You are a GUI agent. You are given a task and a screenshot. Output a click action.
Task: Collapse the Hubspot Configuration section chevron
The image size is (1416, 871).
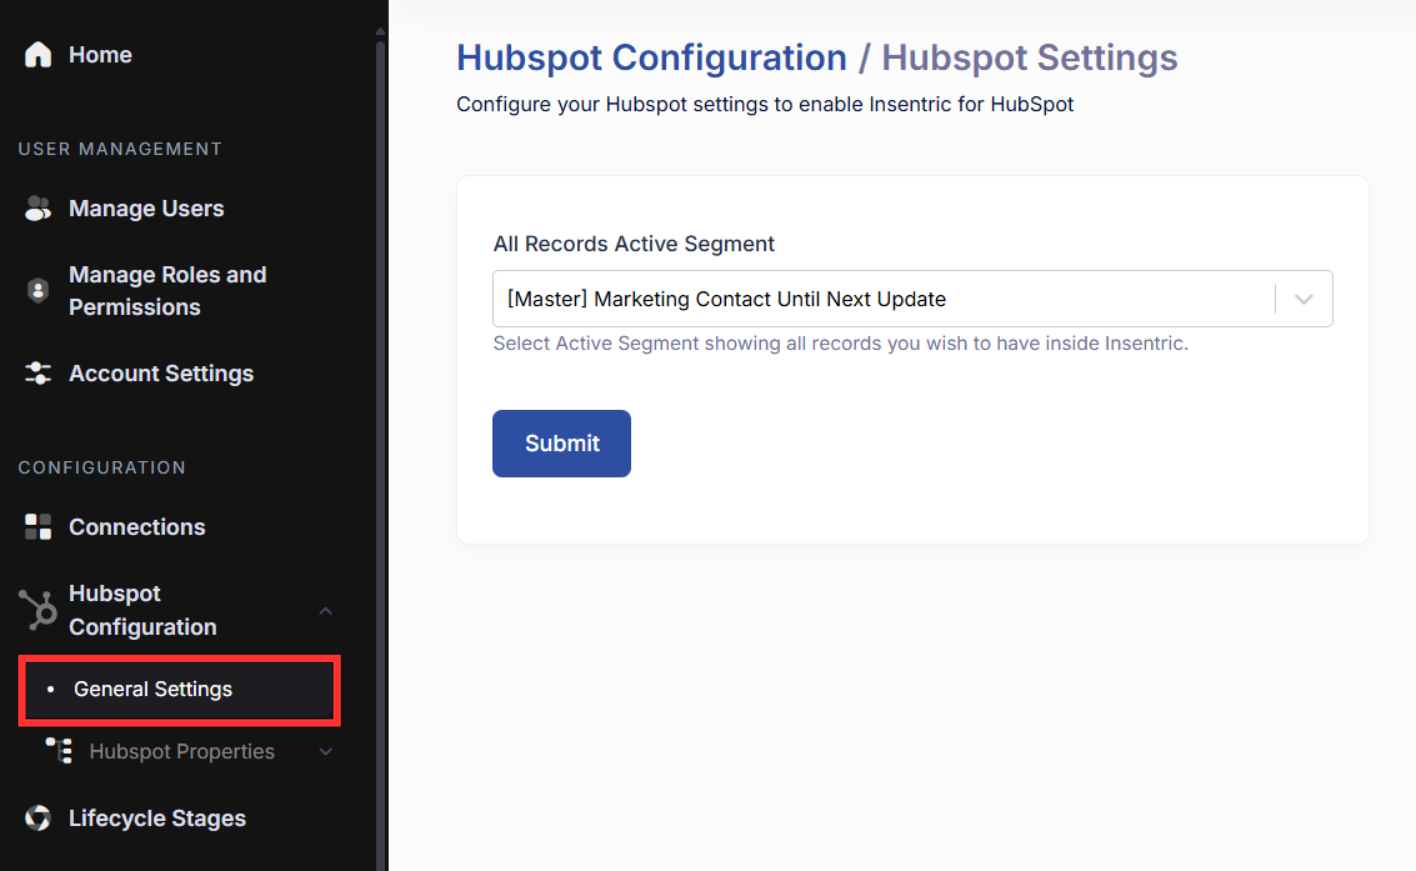pyautogui.click(x=325, y=610)
